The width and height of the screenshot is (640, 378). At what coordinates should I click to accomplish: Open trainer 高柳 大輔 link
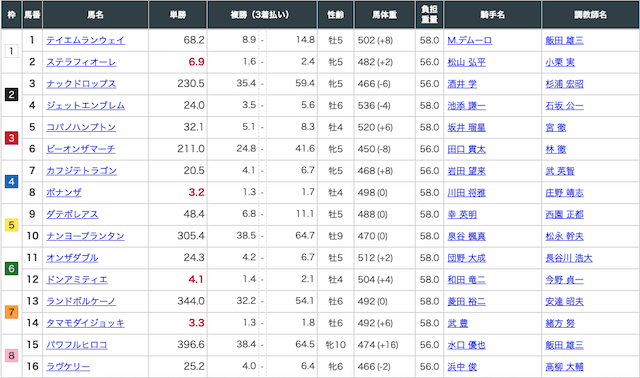click(564, 367)
